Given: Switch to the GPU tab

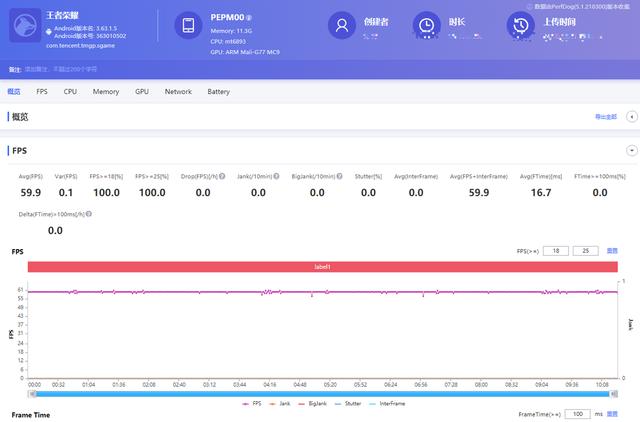Looking at the screenshot, I should click(x=142, y=91).
